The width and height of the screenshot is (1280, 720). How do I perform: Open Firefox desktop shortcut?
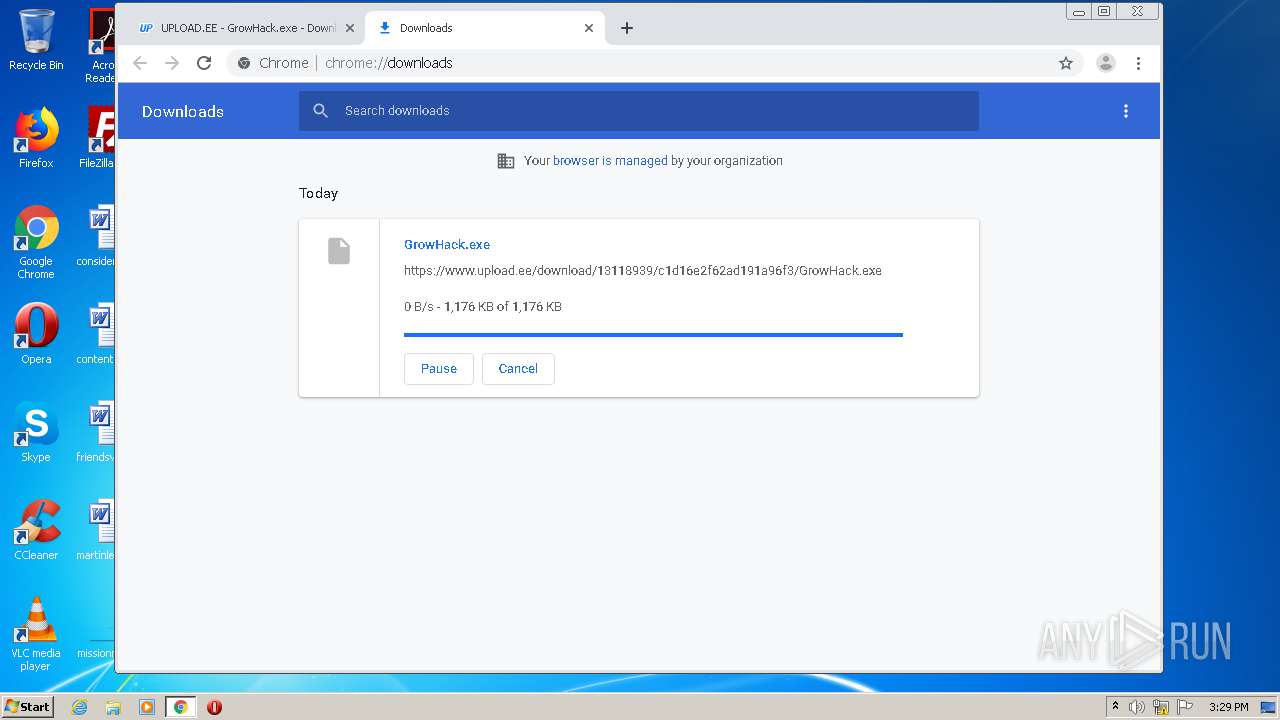click(x=36, y=138)
